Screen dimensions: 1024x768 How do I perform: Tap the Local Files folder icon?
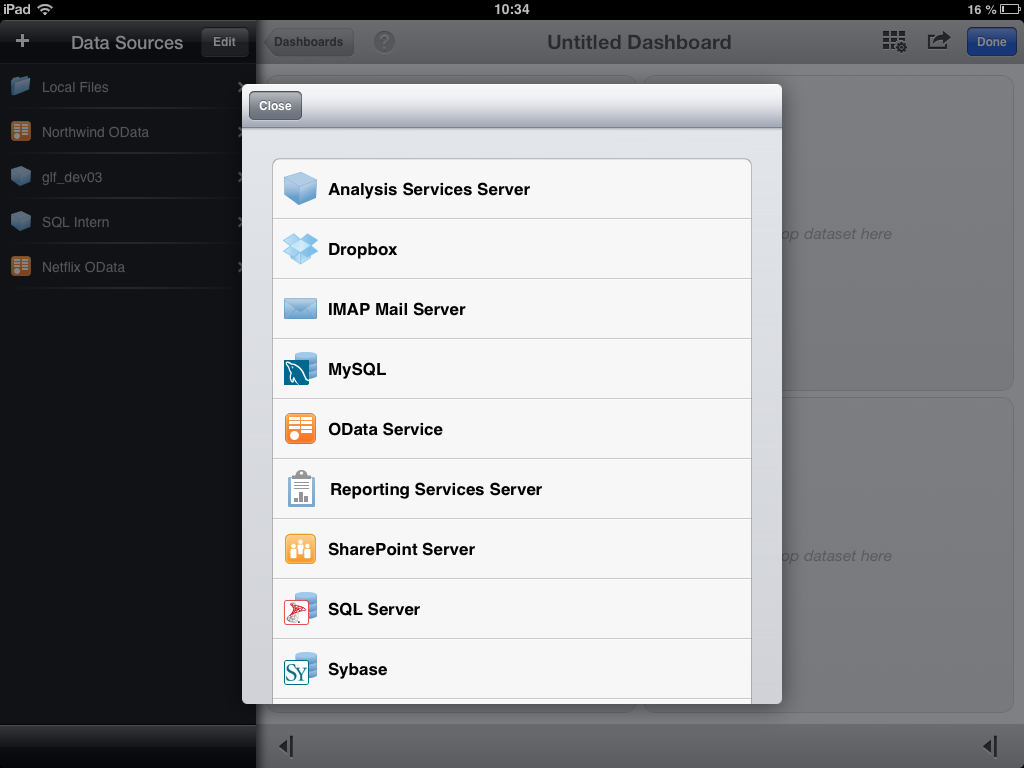(21, 86)
